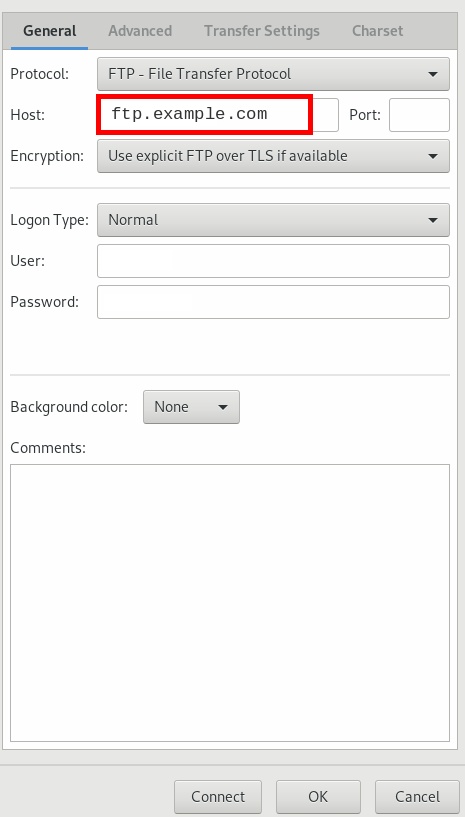Go to the General tab
This screenshot has height=817, width=465.
50,31
